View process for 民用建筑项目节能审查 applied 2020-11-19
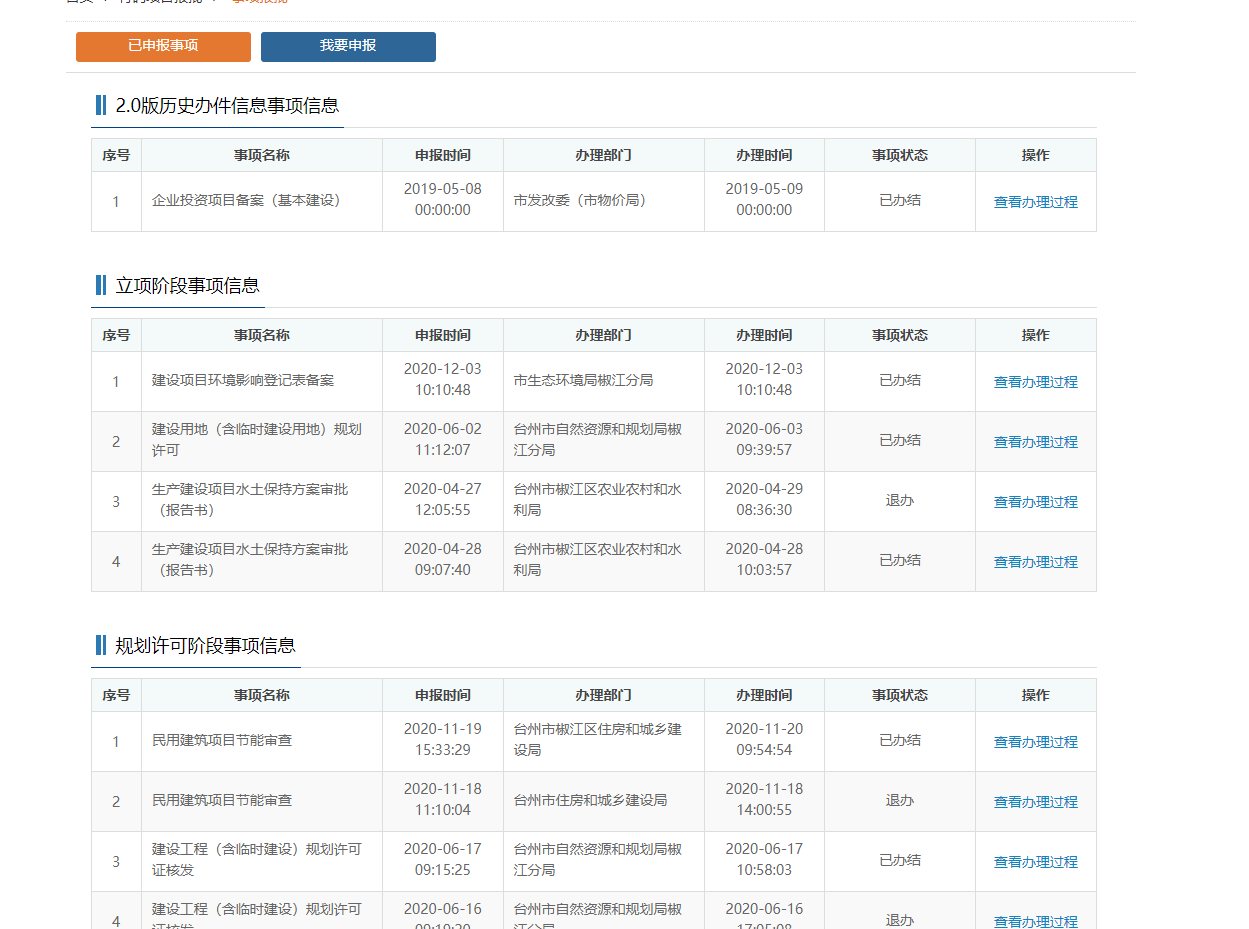 [1035, 742]
